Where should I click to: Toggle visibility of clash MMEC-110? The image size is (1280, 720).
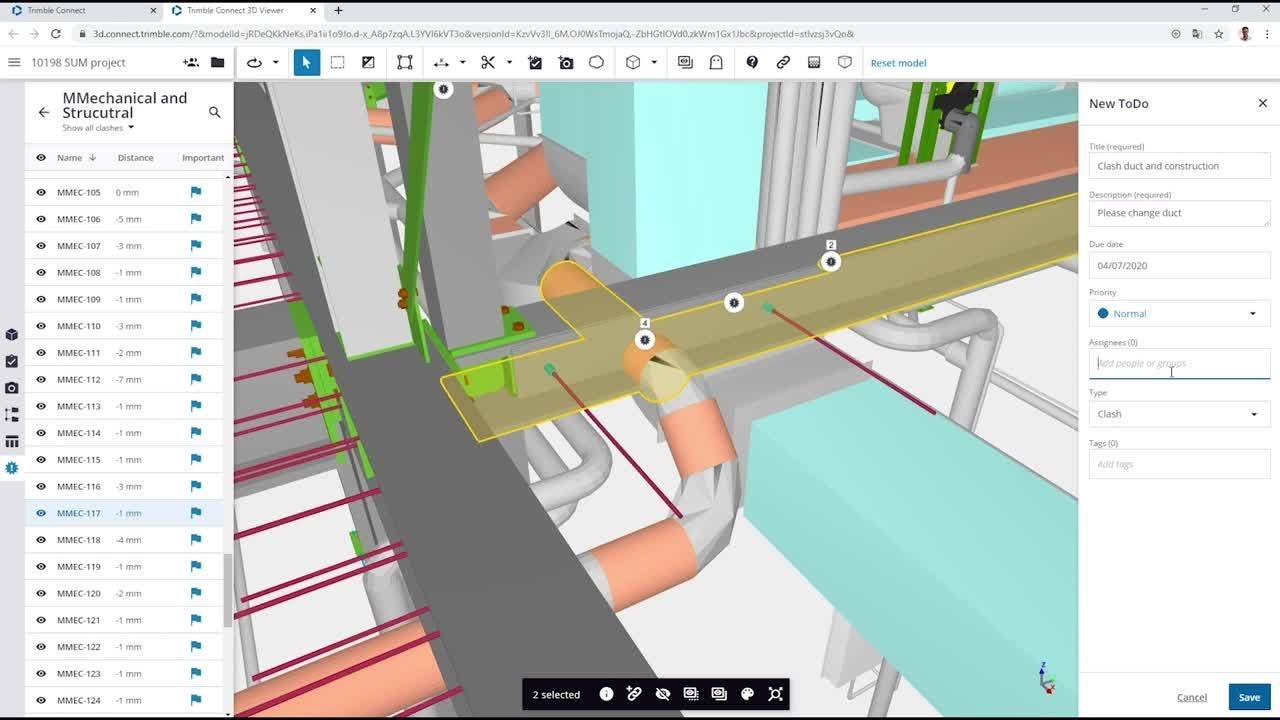(41, 325)
